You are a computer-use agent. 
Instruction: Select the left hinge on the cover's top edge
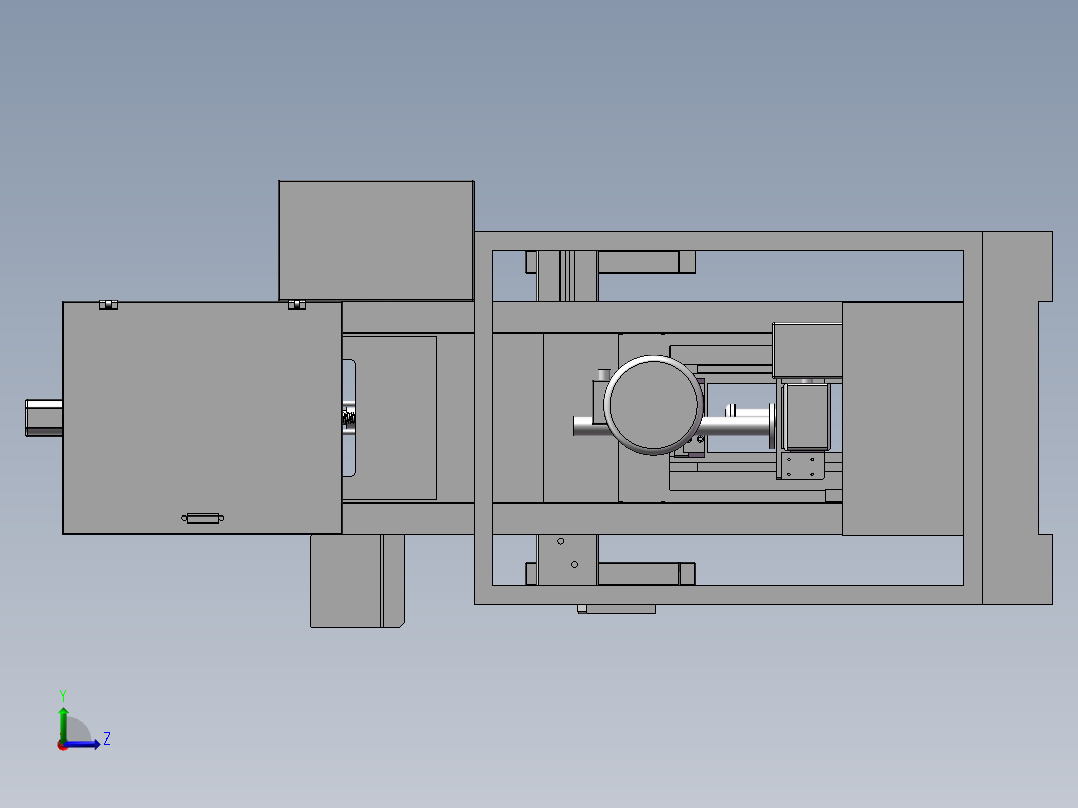coord(109,305)
